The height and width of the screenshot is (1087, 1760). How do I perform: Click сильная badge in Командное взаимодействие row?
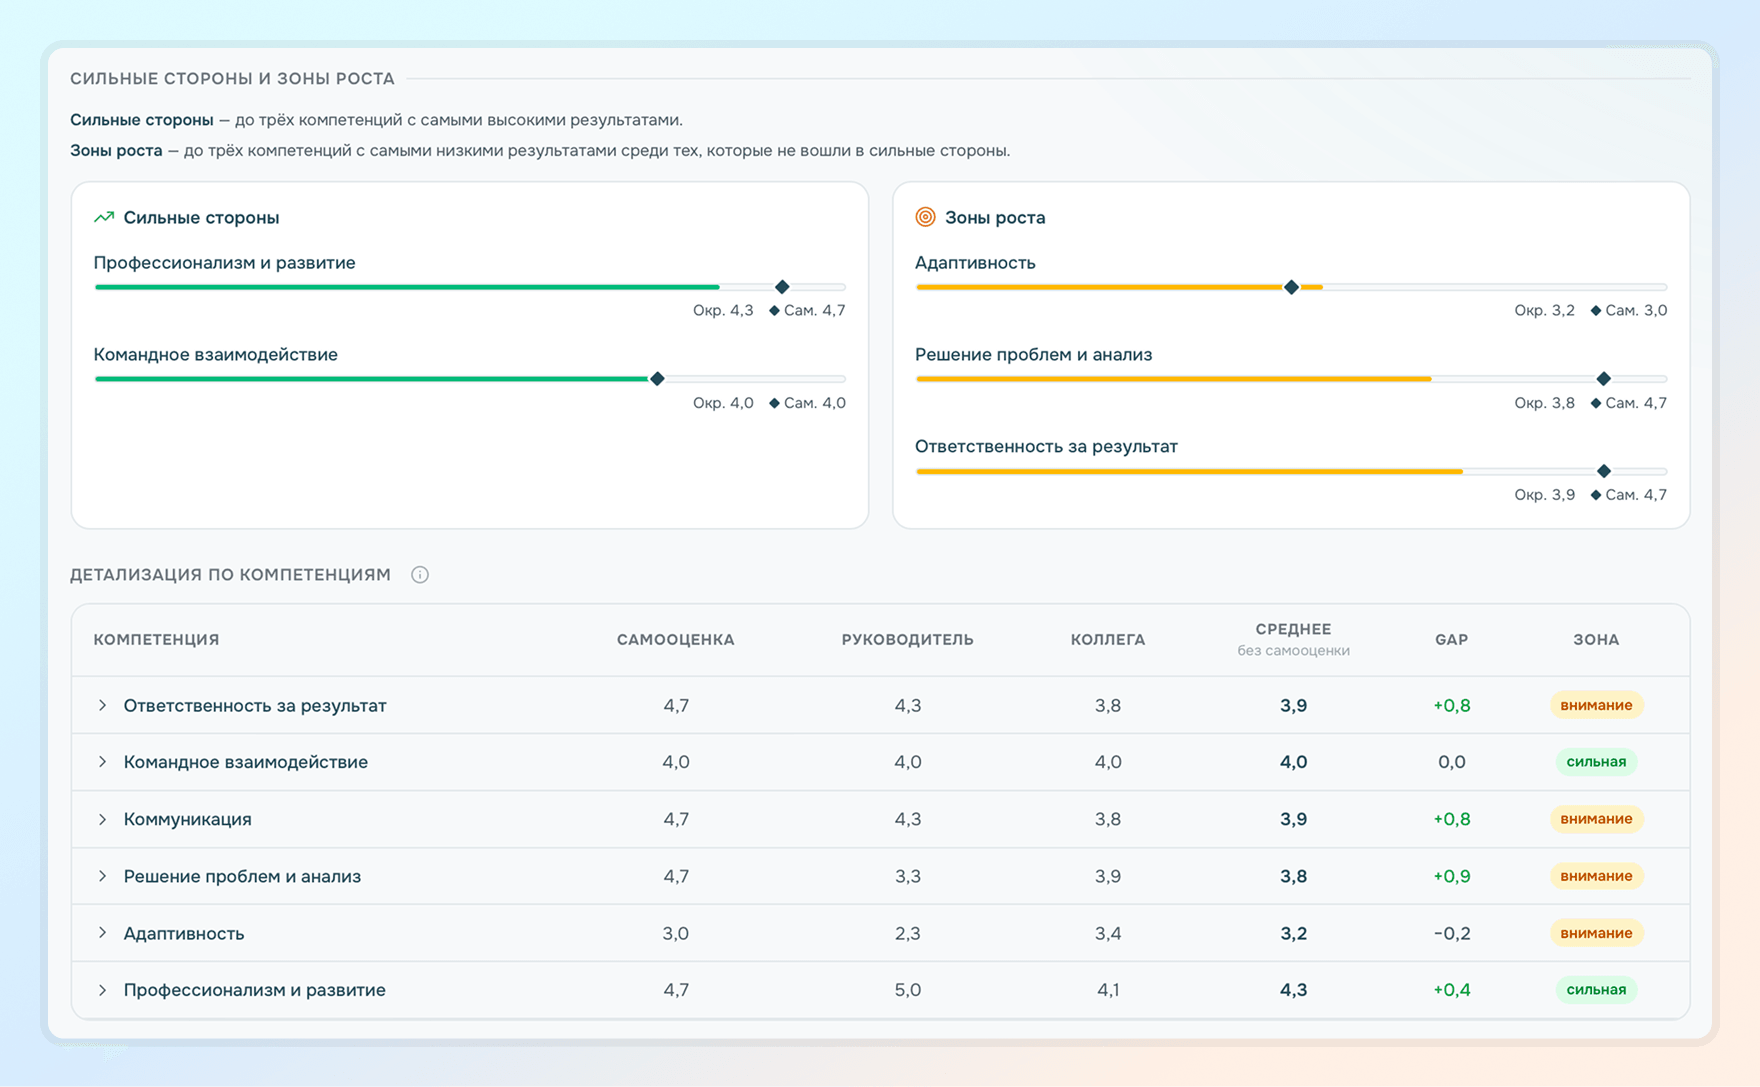tap(1596, 762)
